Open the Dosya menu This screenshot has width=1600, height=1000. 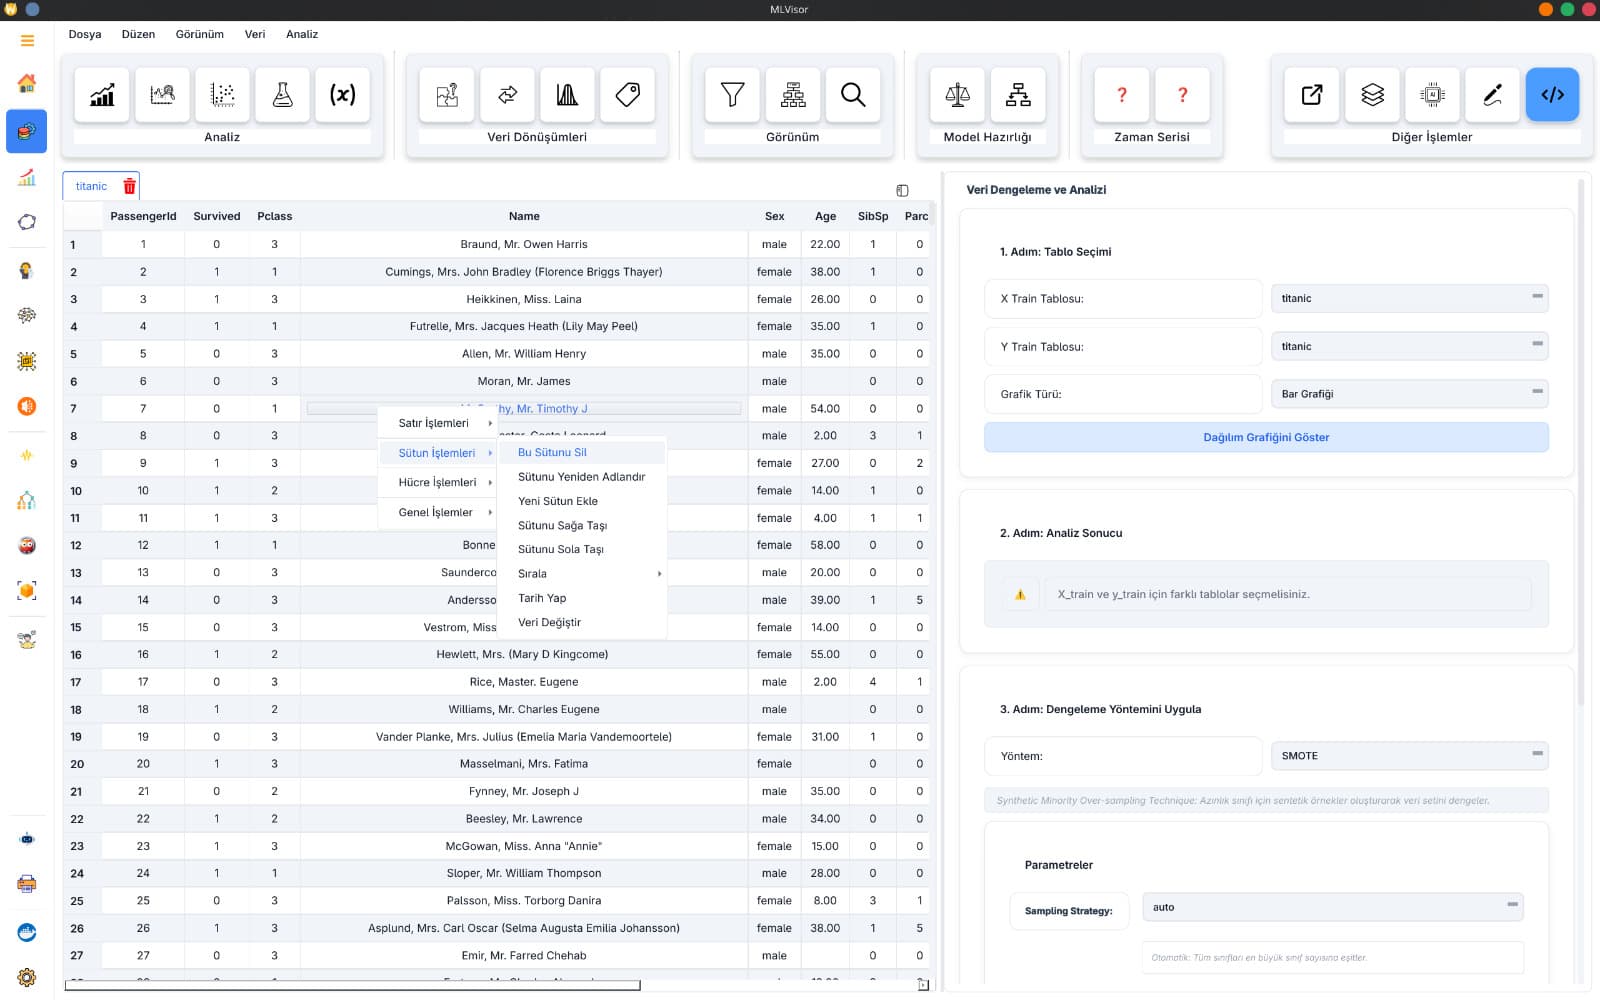click(x=85, y=34)
